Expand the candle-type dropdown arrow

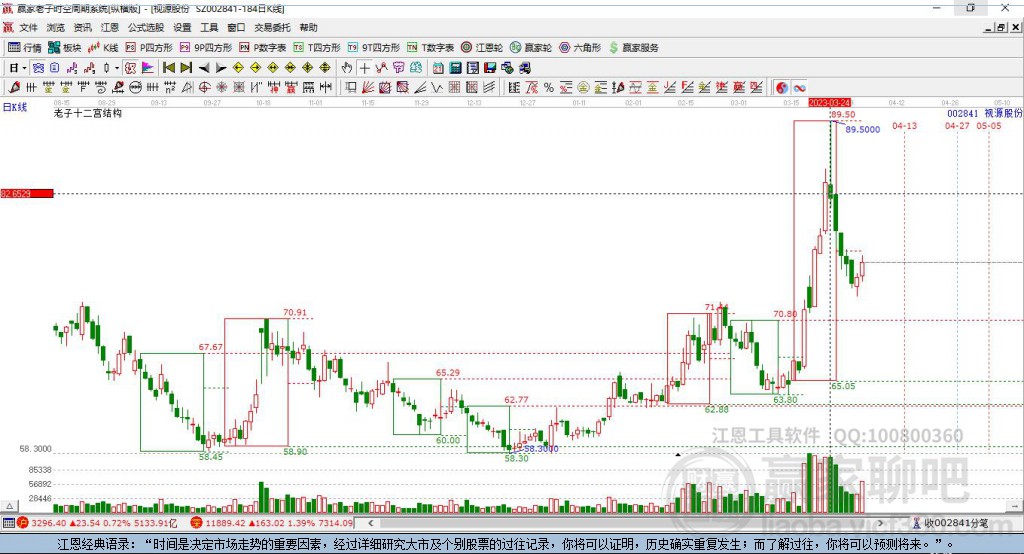117,68
